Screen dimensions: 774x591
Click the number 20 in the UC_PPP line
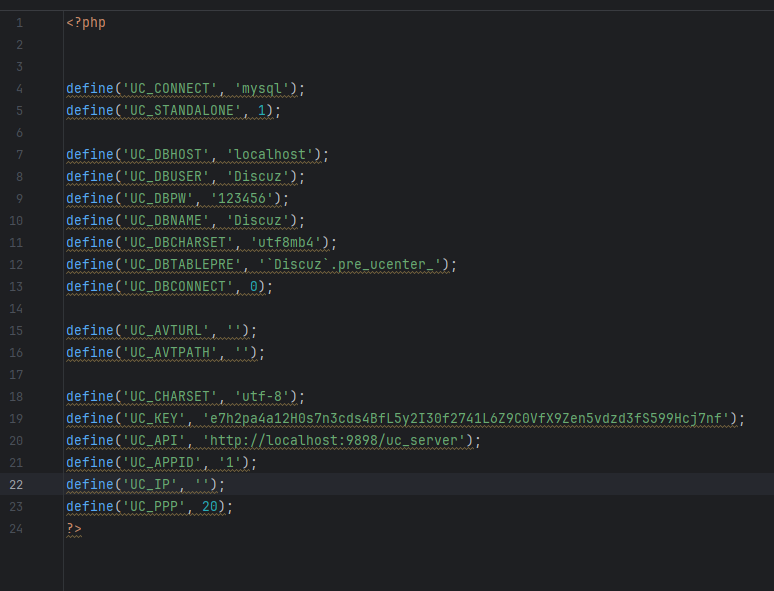(210, 506)
